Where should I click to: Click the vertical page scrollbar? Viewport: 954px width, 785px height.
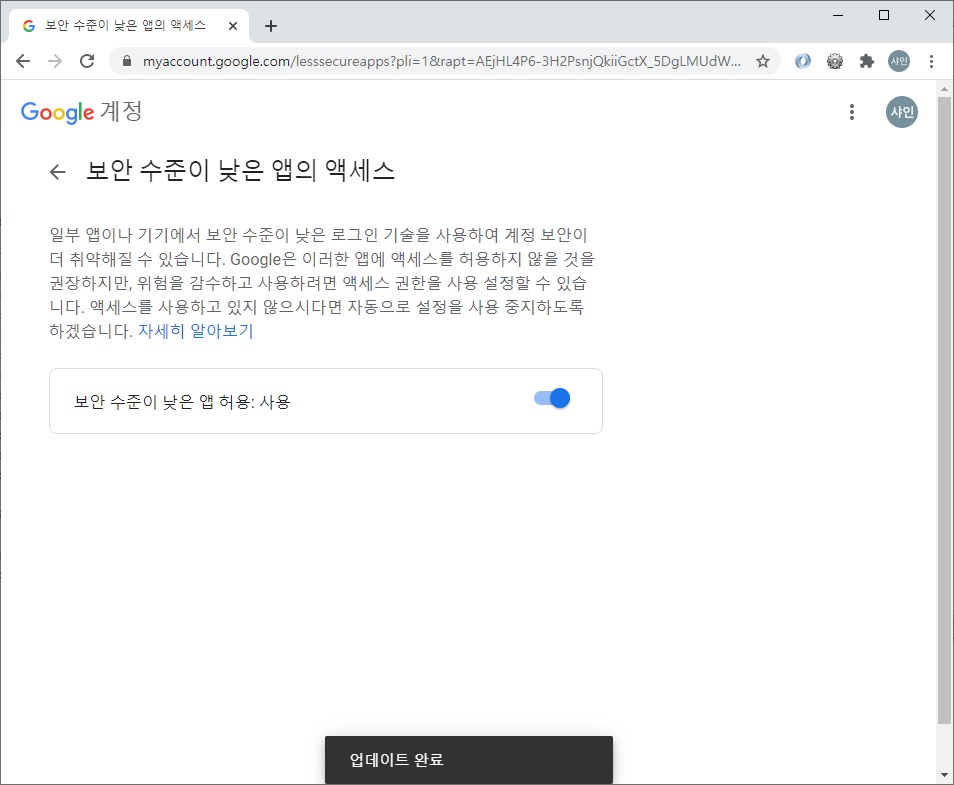(944, 410)
